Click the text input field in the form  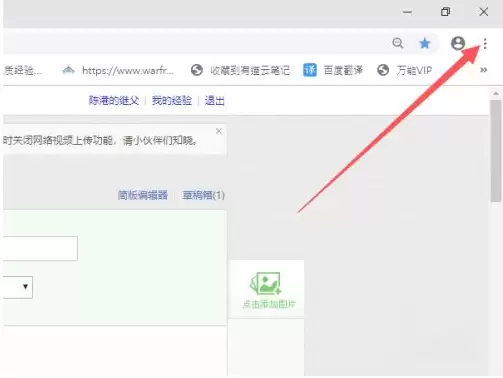click(40, 248)
